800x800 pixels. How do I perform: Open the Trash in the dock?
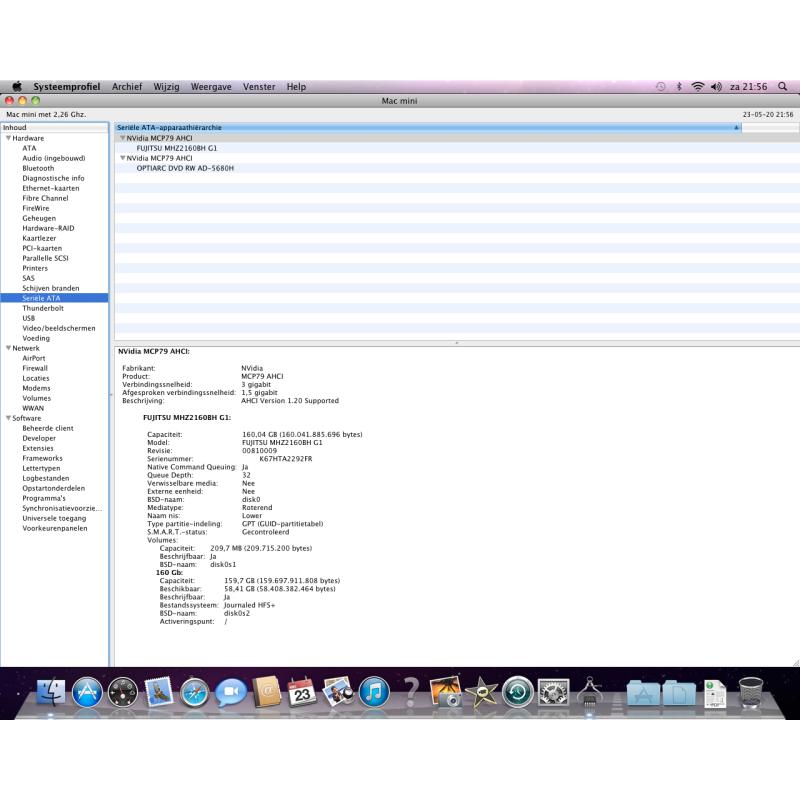[x=751, y=692]
